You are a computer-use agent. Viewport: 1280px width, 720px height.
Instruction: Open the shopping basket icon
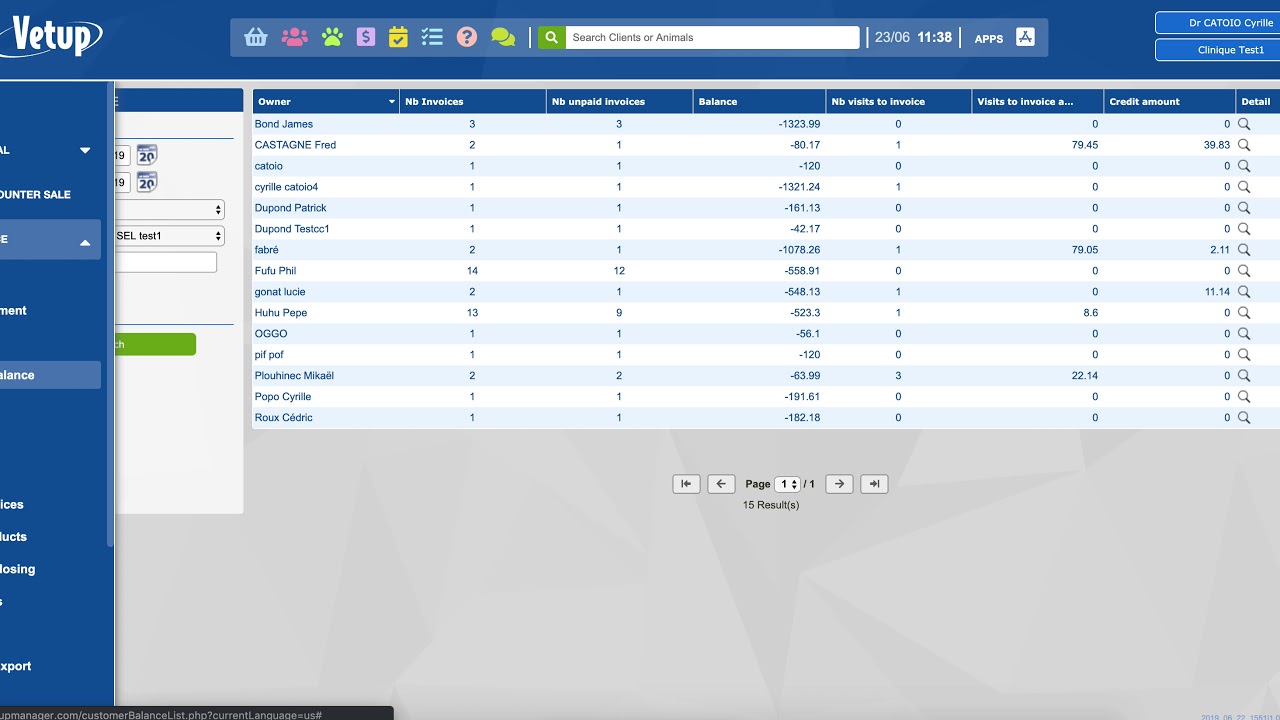pos(256,37)
